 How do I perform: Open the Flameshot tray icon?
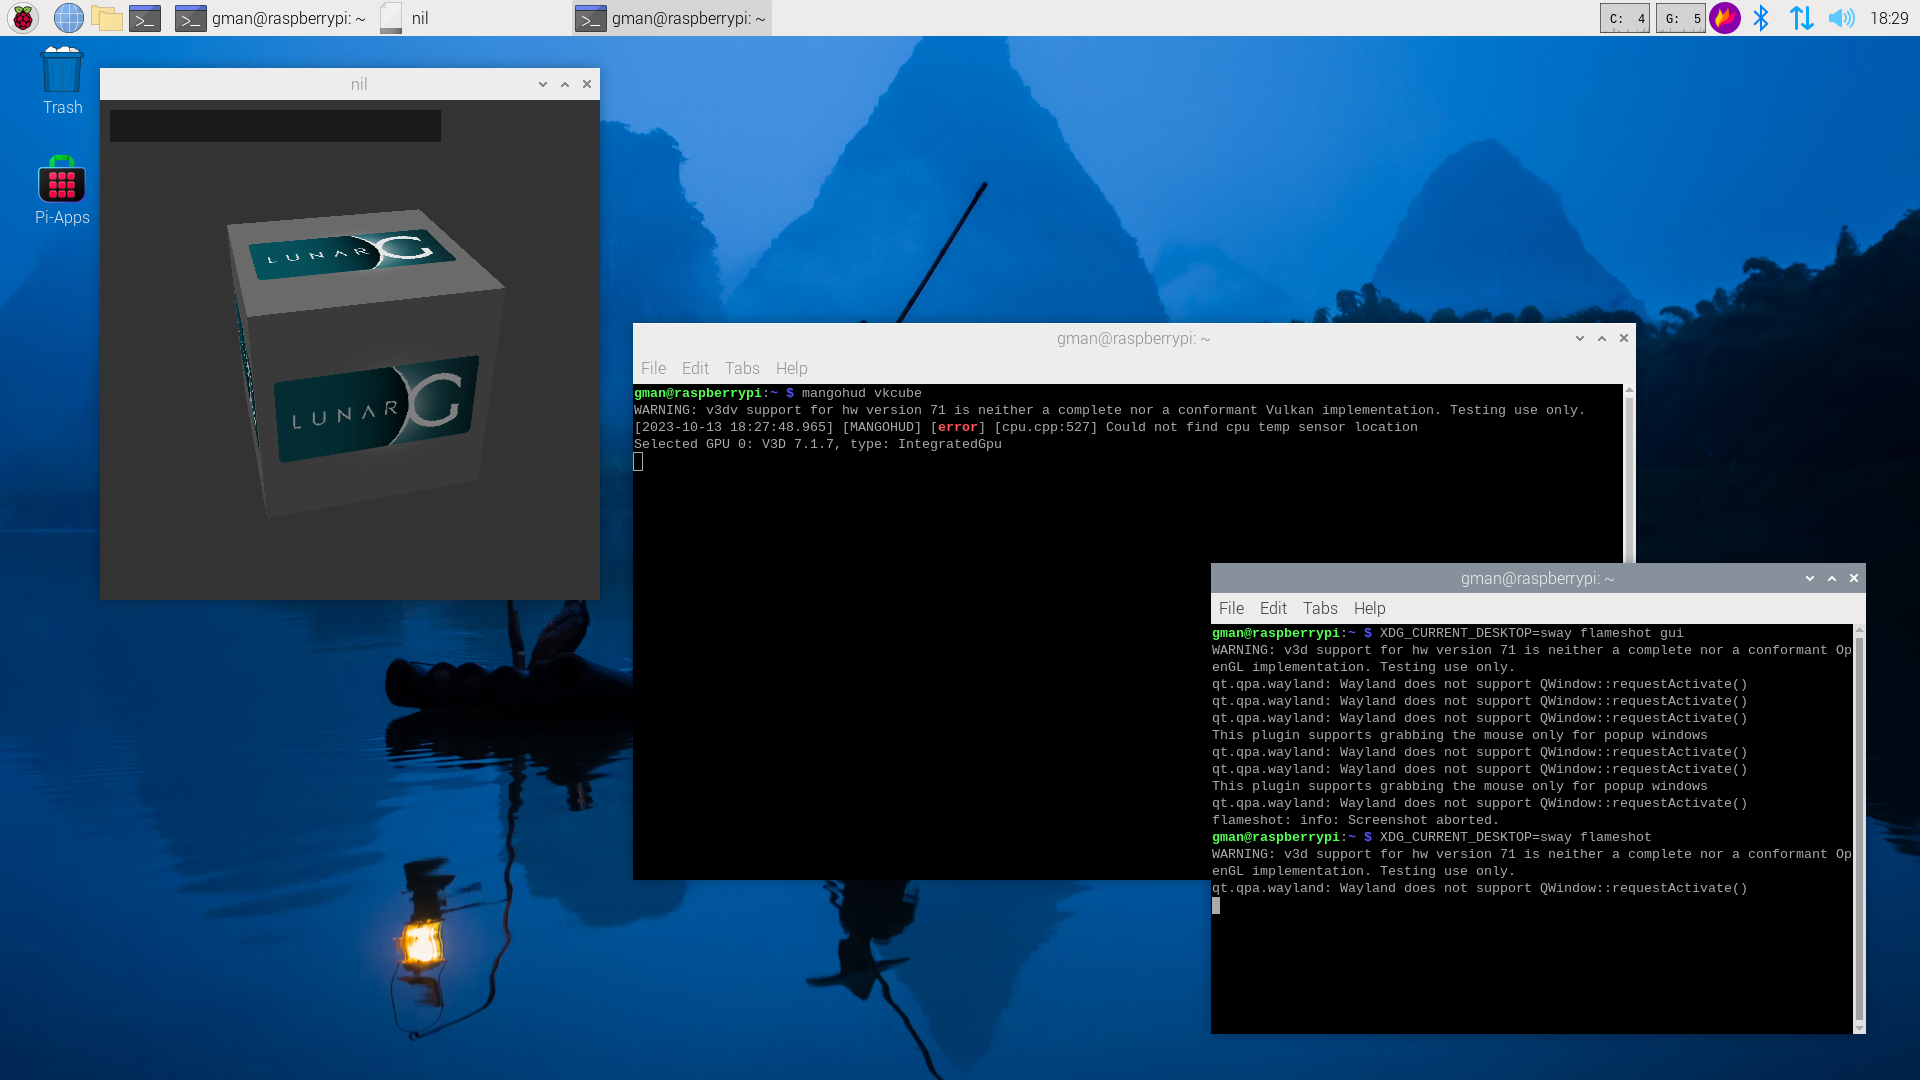(x=1723, y=17)
